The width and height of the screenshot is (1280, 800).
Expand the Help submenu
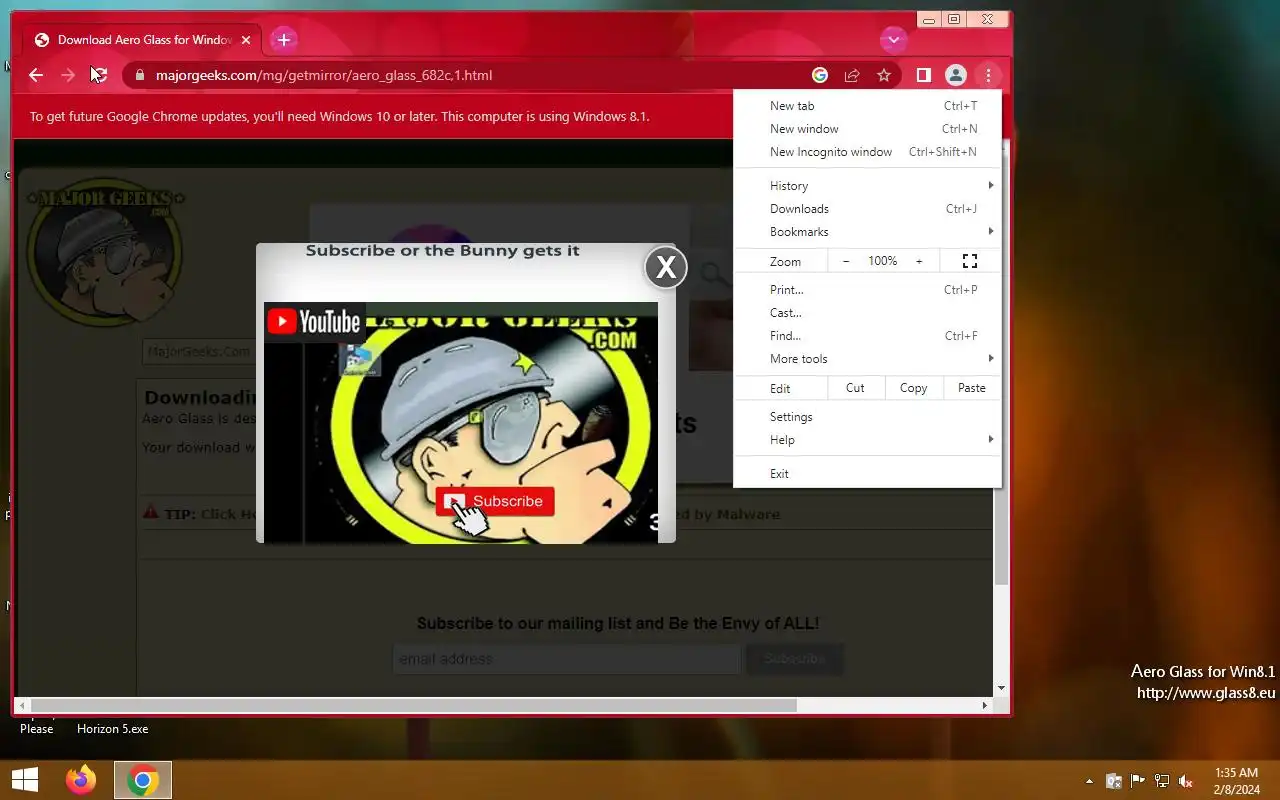tap(867, 440)
